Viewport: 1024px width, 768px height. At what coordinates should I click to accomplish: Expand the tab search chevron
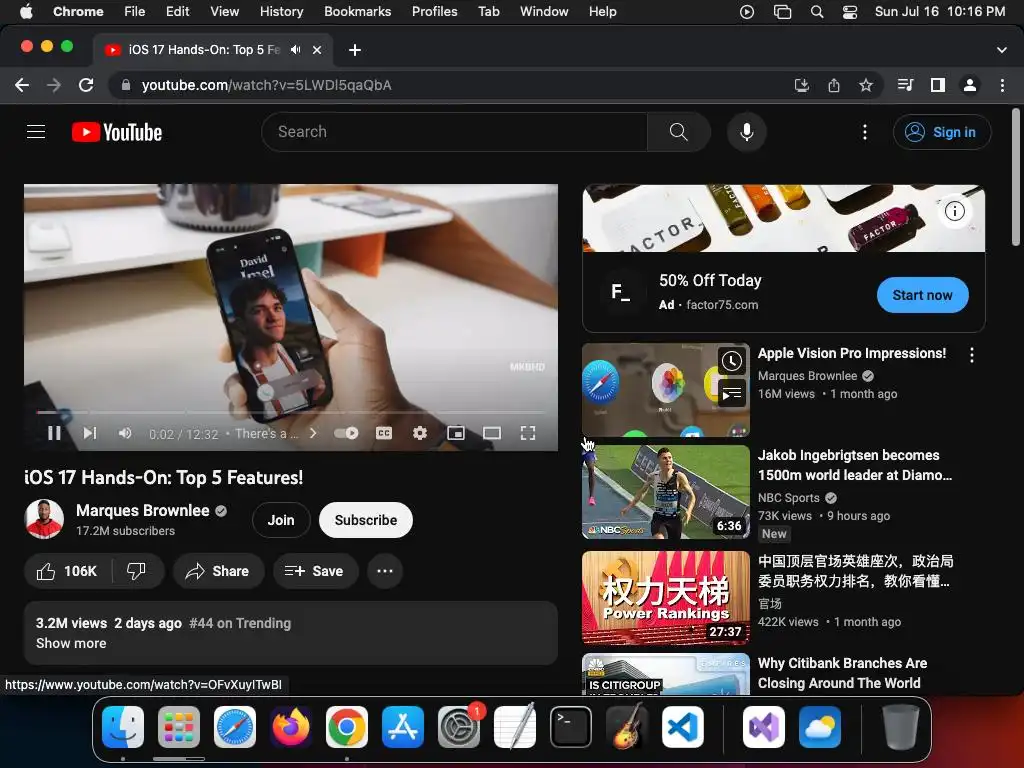[x=1002, y=50]
